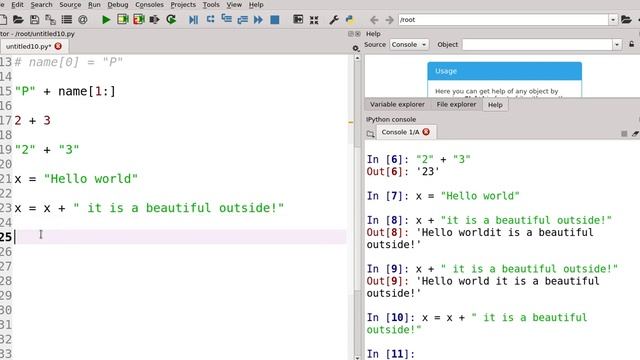
Task: Open editor options gear menu
Action: point(356,49)
